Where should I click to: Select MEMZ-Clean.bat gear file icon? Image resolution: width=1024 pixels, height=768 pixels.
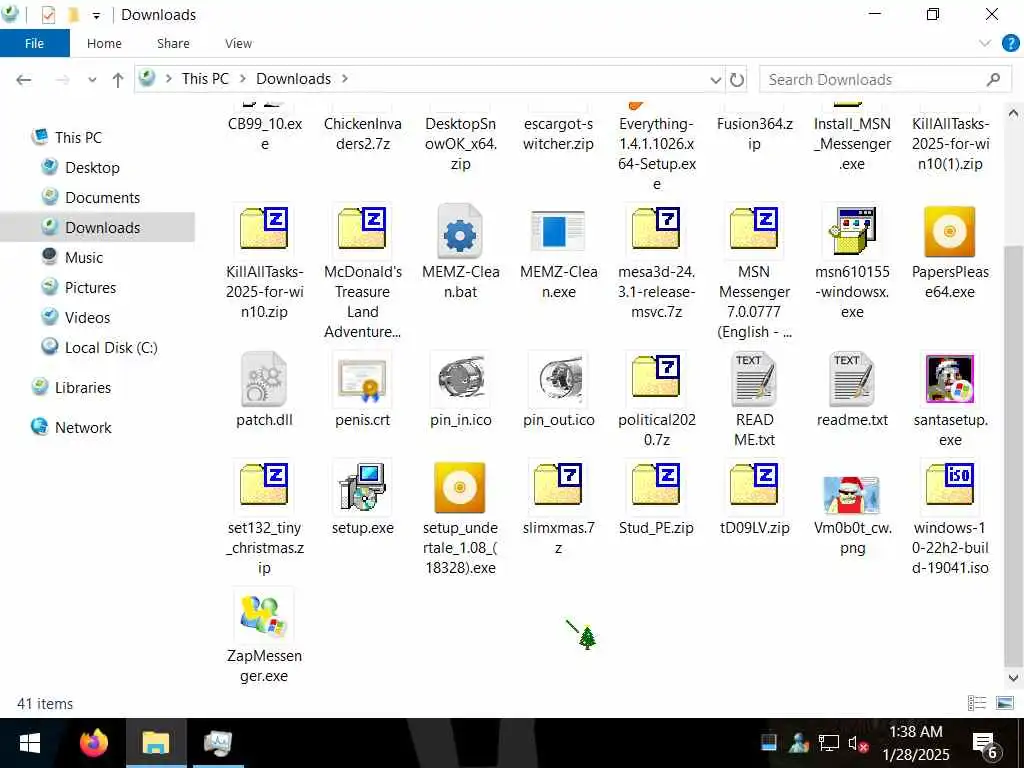pos(460,231)
